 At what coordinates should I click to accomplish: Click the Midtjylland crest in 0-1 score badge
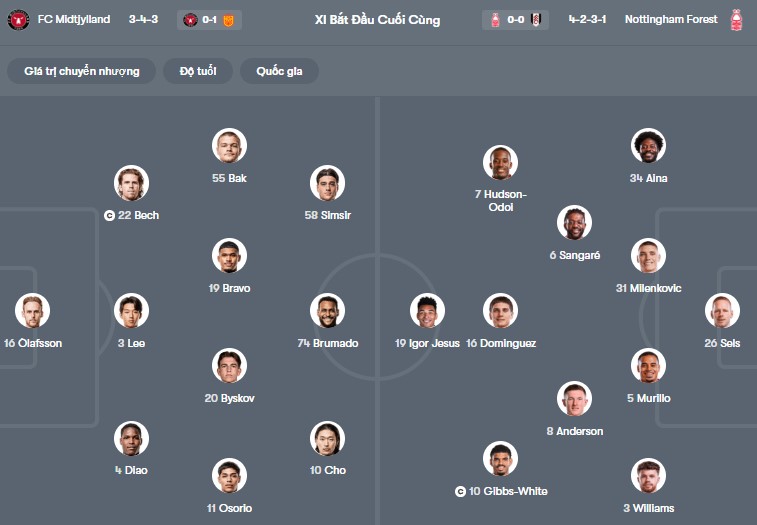pyautogui.click(x=191, y=20)
